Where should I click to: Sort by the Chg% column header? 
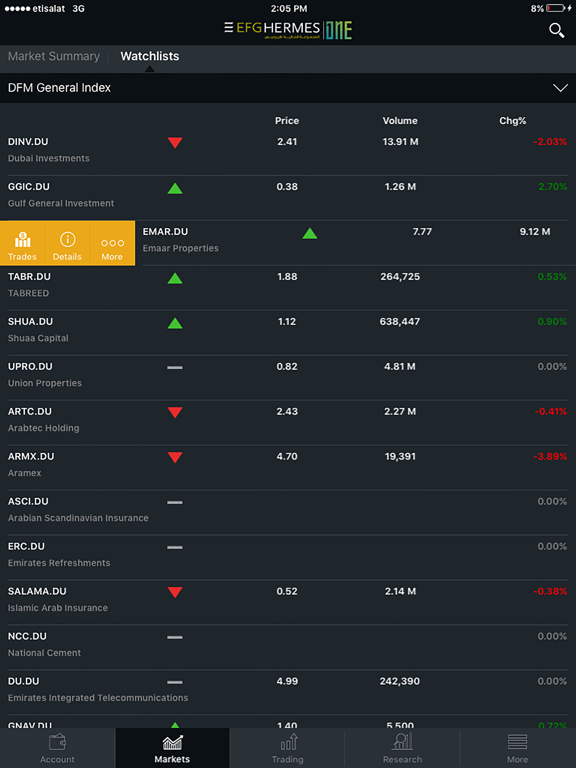(513, 120)
